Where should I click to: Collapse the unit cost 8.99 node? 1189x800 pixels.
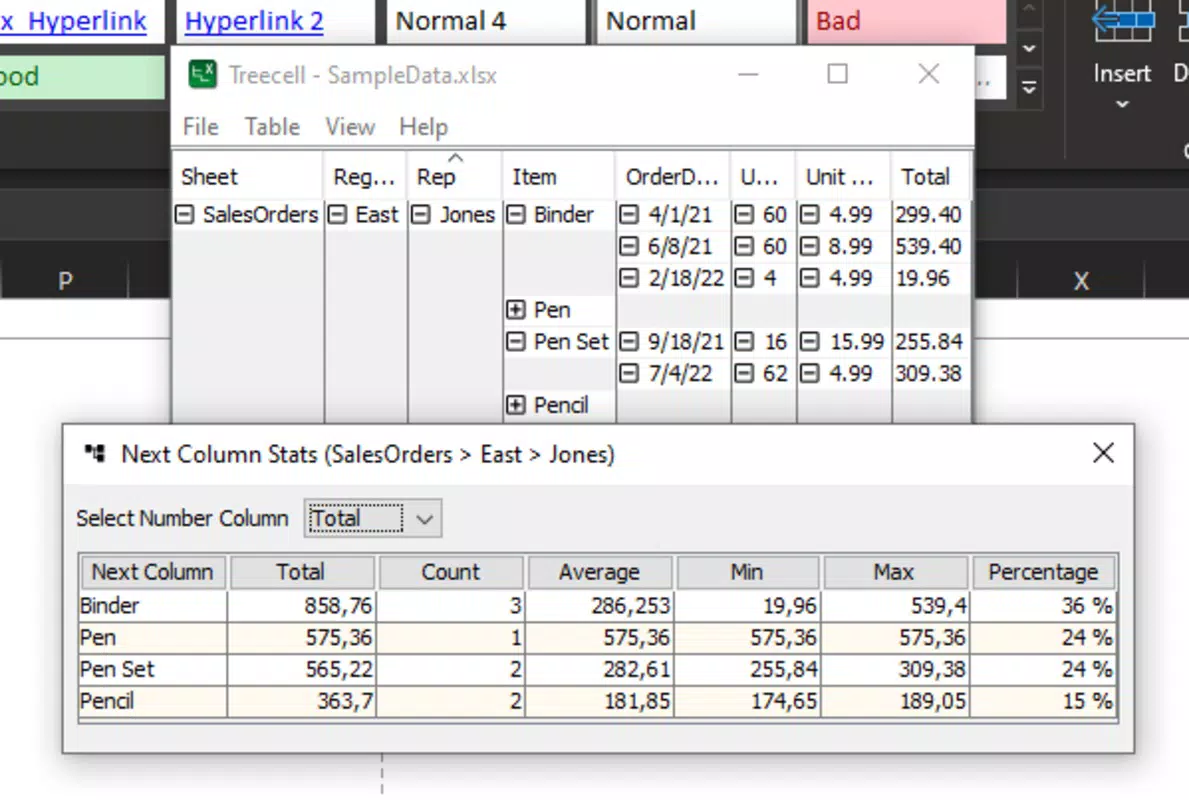[x=810, y=246]
